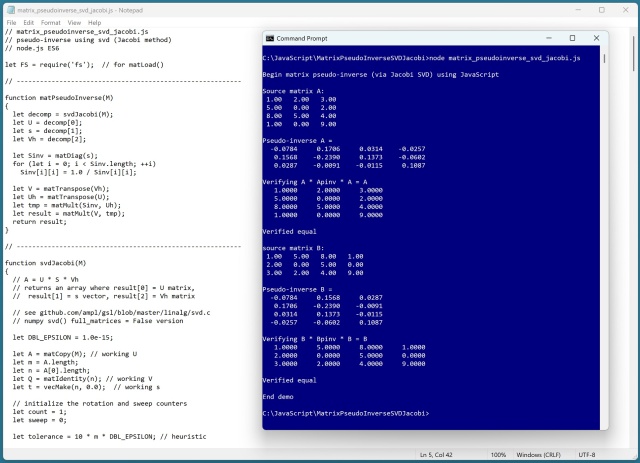Click the final command prompt input line
The height and width of the screenshot is (463, 640).
[x=346, y=413]
